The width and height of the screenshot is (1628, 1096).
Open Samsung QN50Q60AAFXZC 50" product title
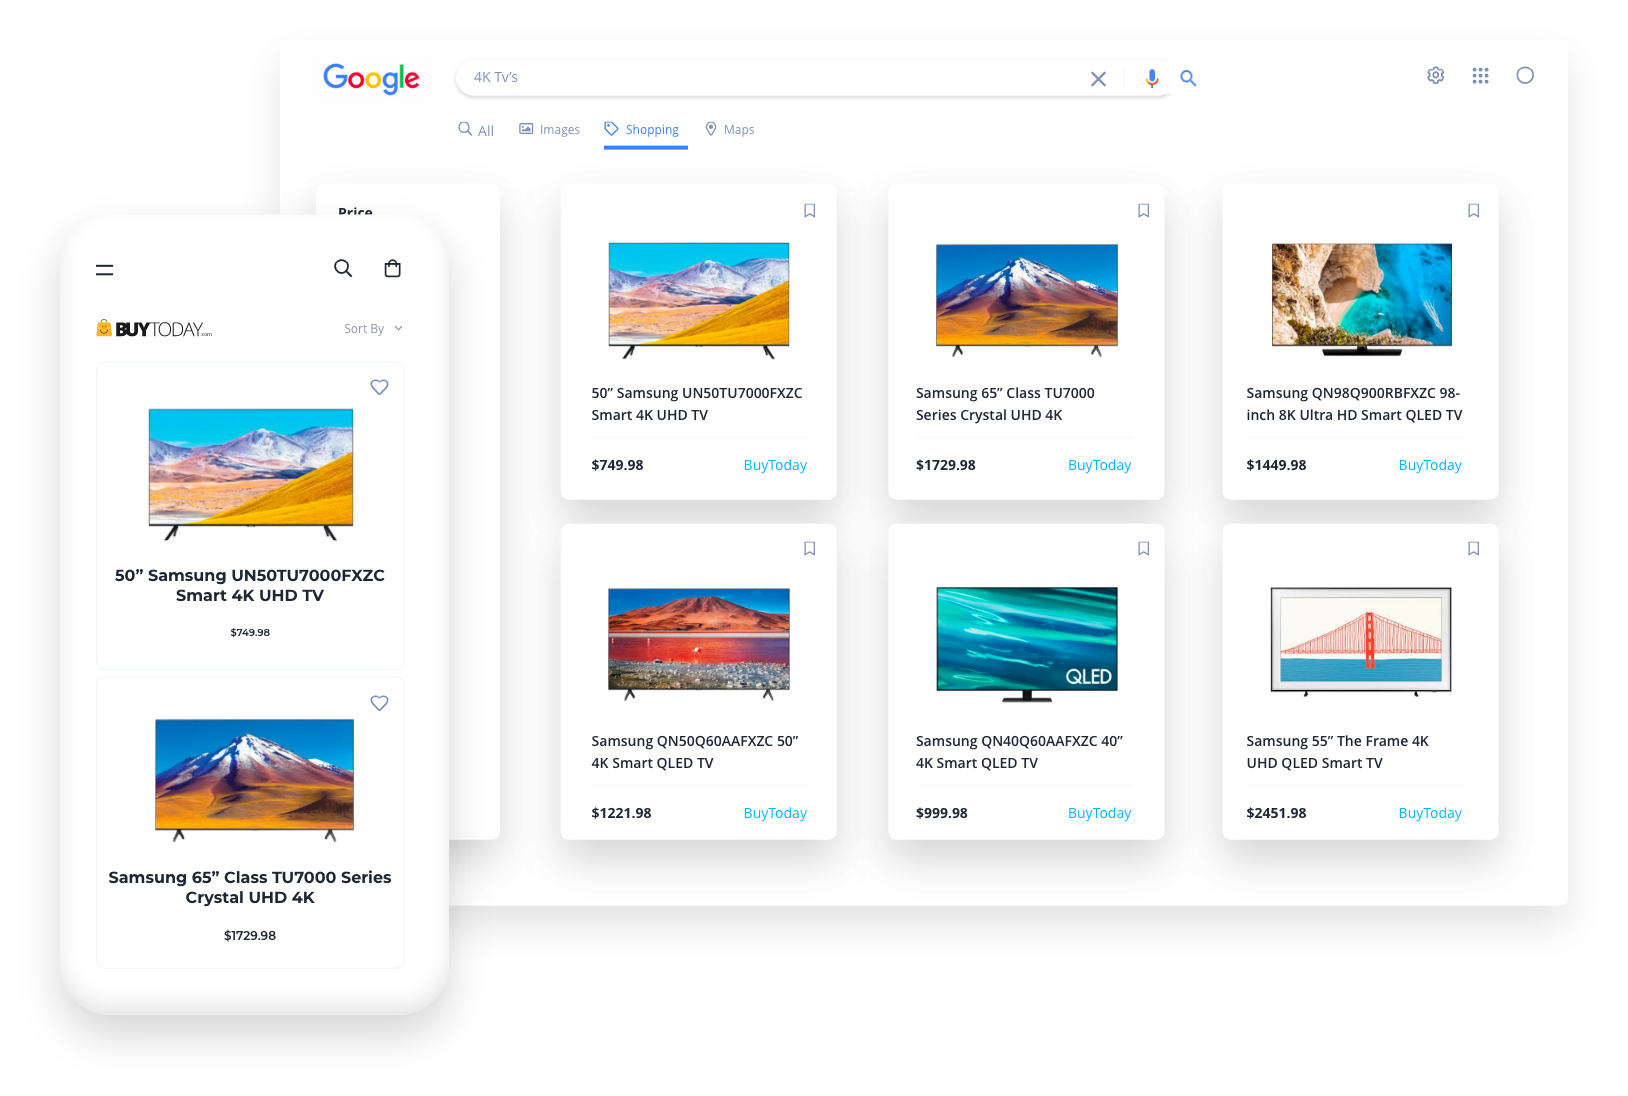click(695, 752)
